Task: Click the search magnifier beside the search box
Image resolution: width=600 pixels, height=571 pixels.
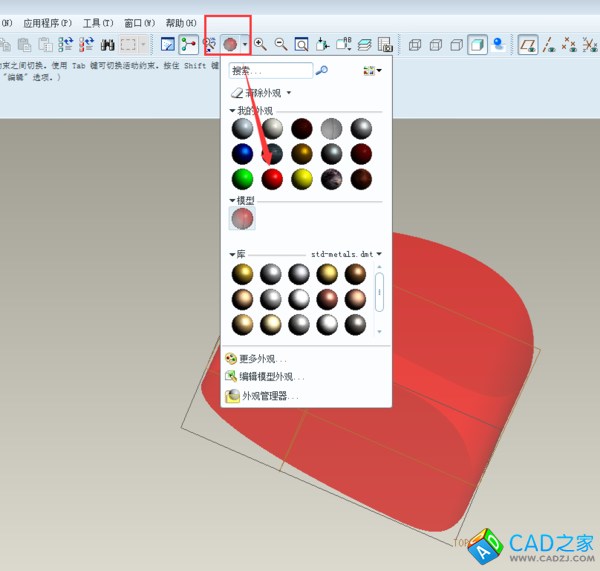Action: pyautogui.click(x=322, y=70)
